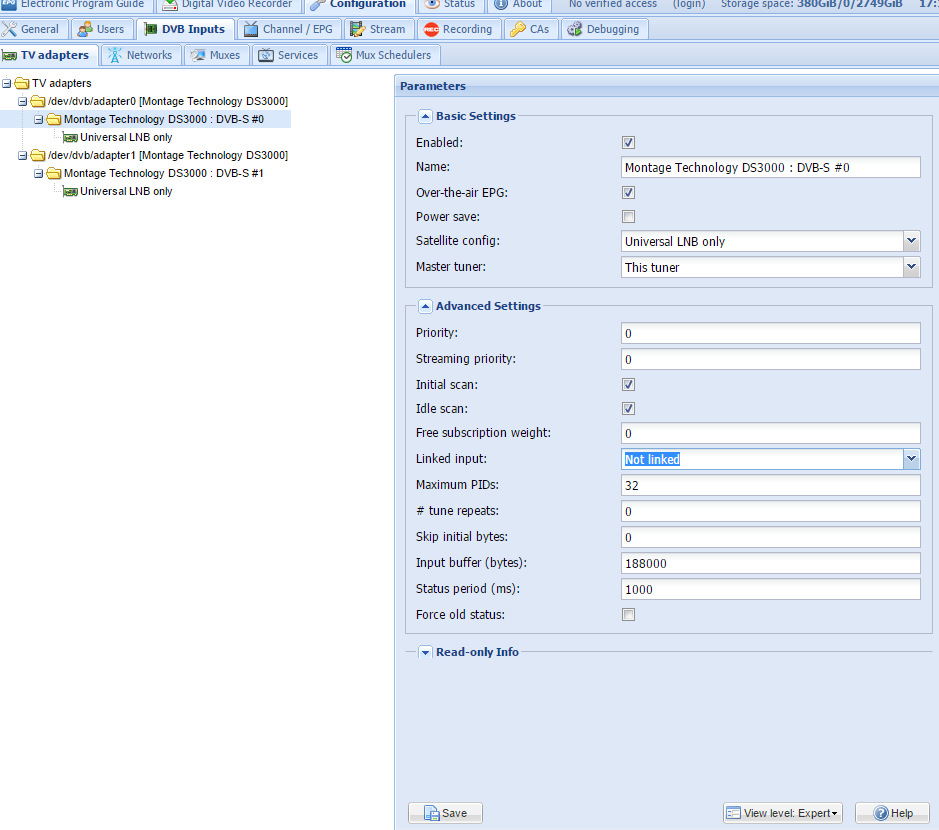The image size is (939, 830).
Task: Click the Digital Video Recorder tab icon
Action: coord(170,4)
